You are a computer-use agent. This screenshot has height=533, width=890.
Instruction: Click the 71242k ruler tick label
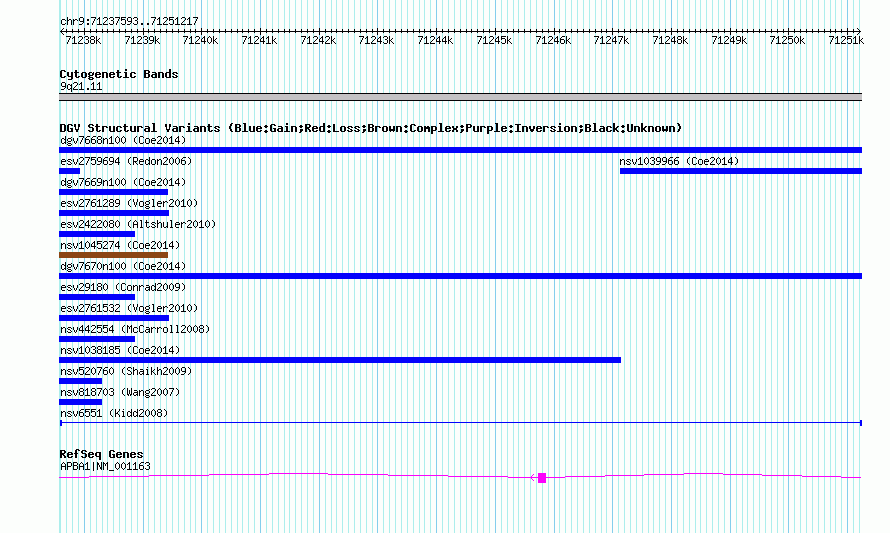click(318, 40)
